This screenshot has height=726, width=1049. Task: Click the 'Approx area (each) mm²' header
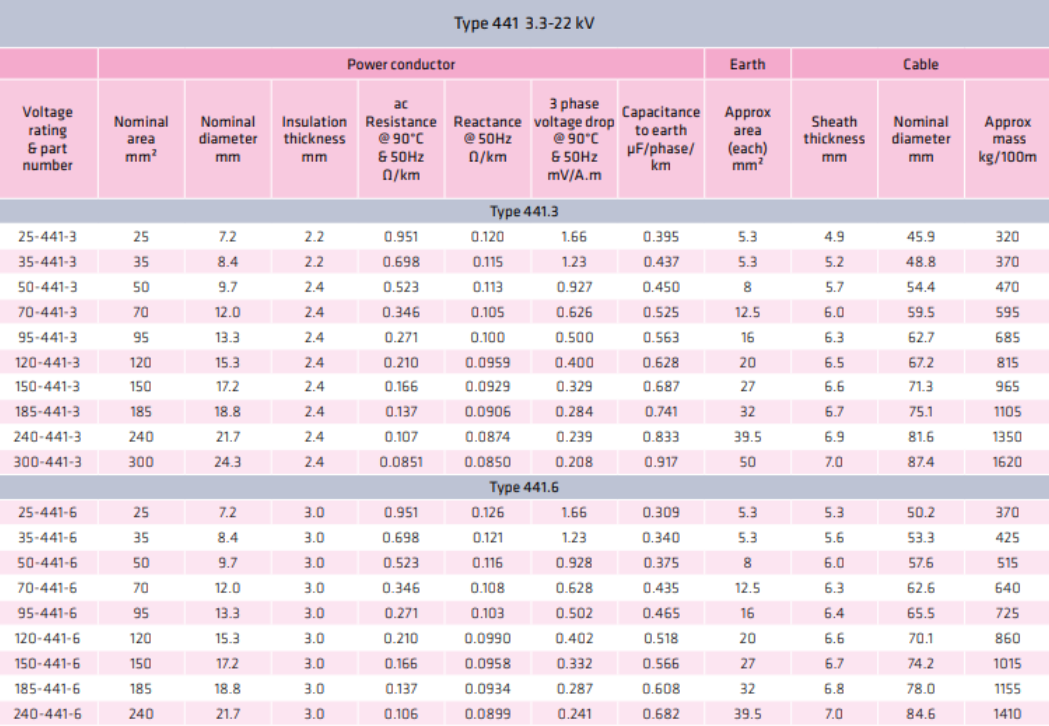[747, 139]
